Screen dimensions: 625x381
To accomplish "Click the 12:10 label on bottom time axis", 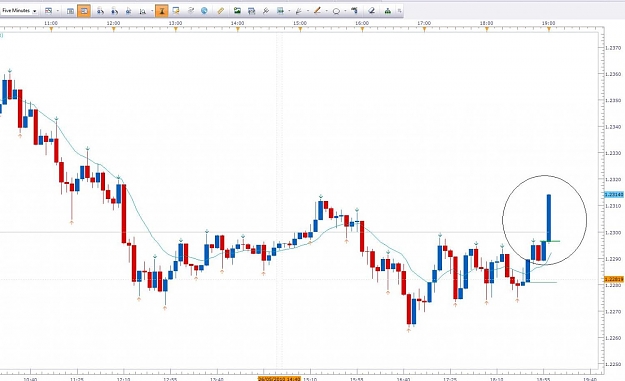I will click(x=124, y=379).
